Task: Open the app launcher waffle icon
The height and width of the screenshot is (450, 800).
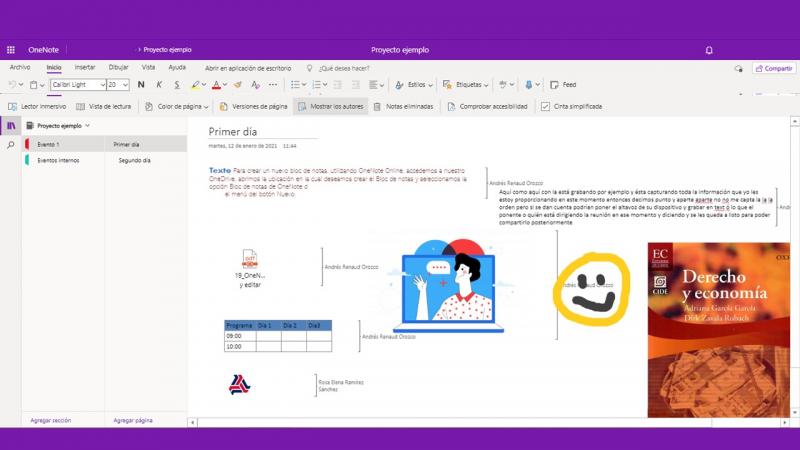Action: click(x=11, y=49)
